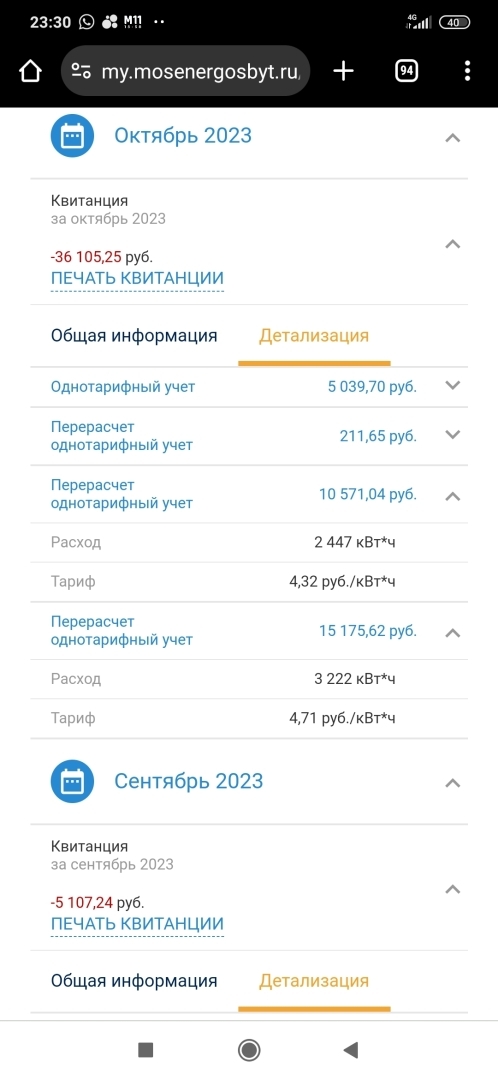The width and height of the screenshot is (498, 1080).
Task: Collapse the Октябрь 2023 section
Action: pos(453,138)
